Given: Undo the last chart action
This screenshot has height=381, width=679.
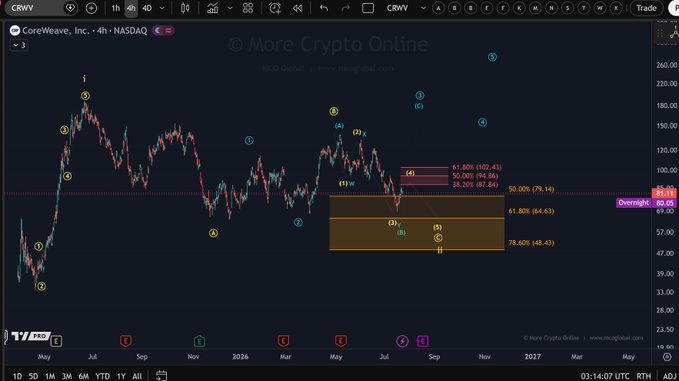Looking at the screenshot, I should click(x=323, y=8).
